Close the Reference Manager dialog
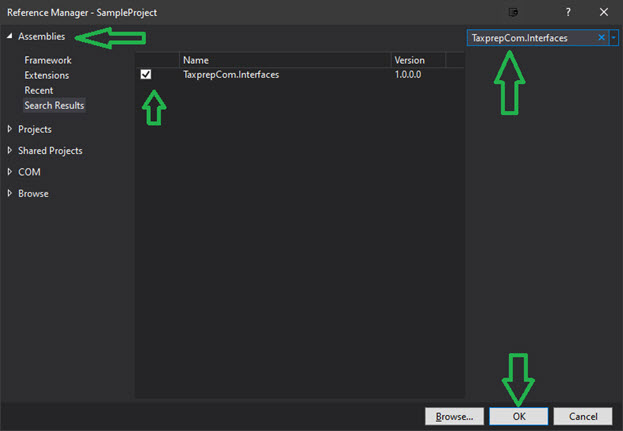Image resolution: width=623 pixels, height=431 pixels. point(603,12)
